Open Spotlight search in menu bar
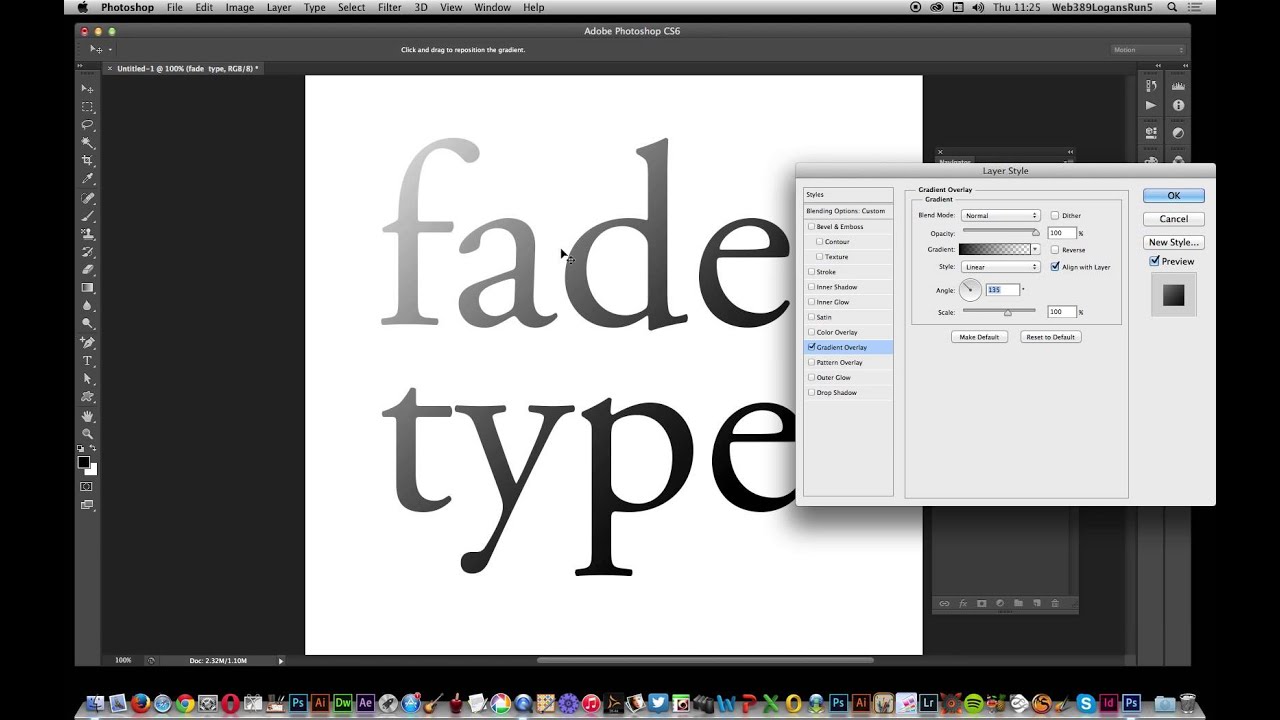 [x=1170, y=7]
